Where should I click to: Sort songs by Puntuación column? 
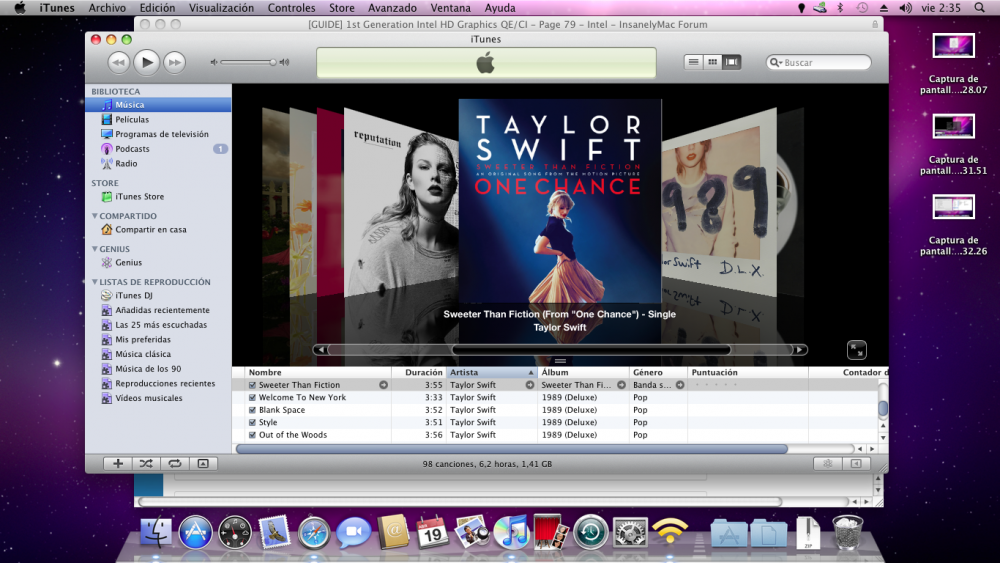point(747,372)
